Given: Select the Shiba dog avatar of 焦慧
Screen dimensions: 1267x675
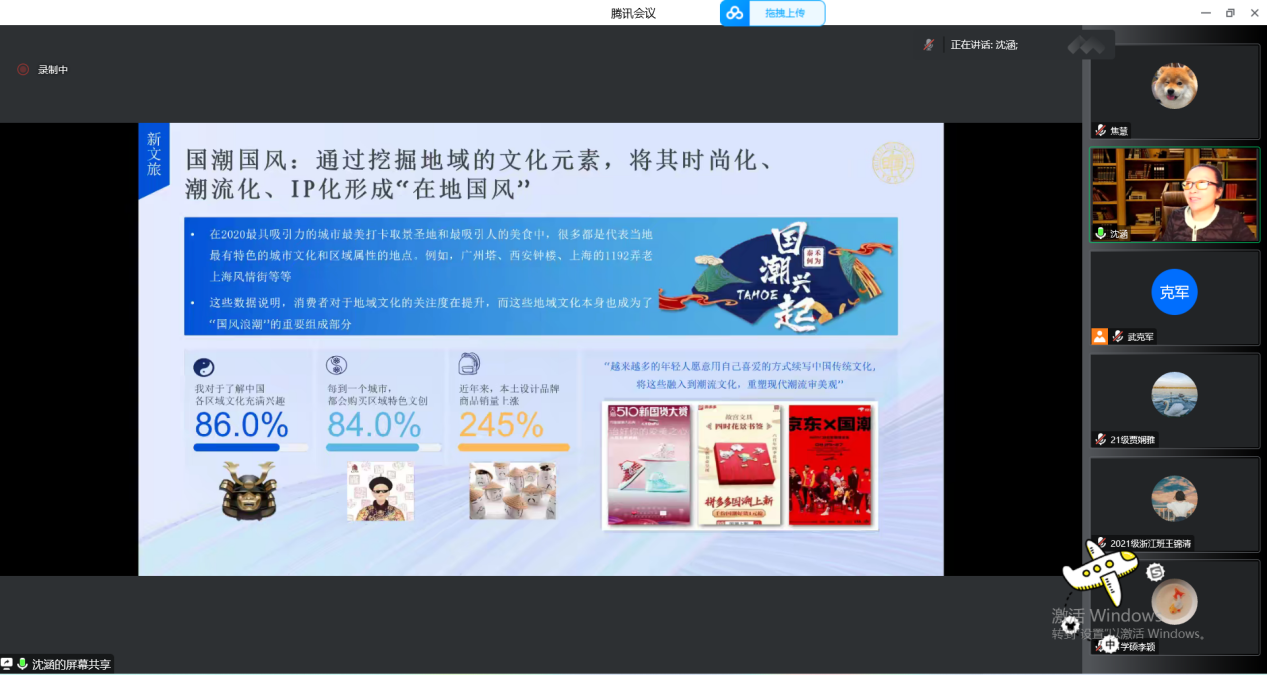Looking at the screenshot, I should (1174, 86).
